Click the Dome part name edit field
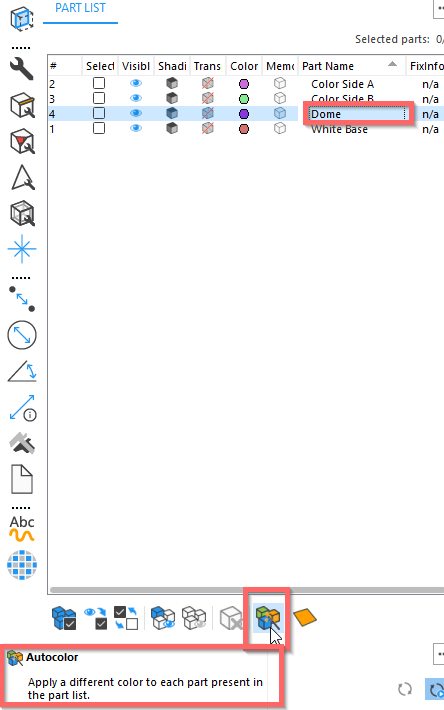The height and width of the screenshot is (710, 444). [x=358, y=114]
